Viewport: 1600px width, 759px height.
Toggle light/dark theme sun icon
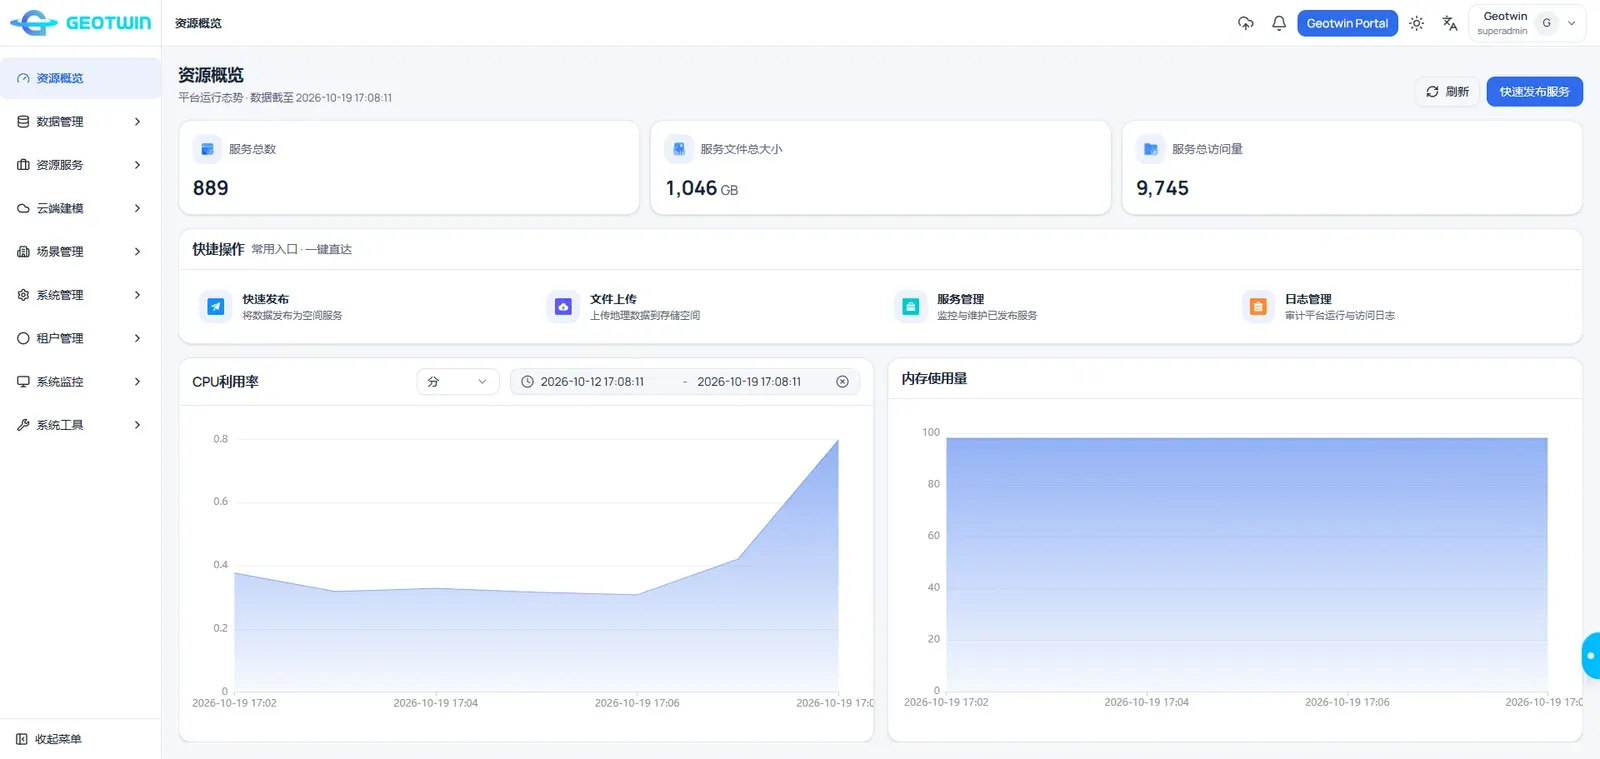coord(1417,23)
